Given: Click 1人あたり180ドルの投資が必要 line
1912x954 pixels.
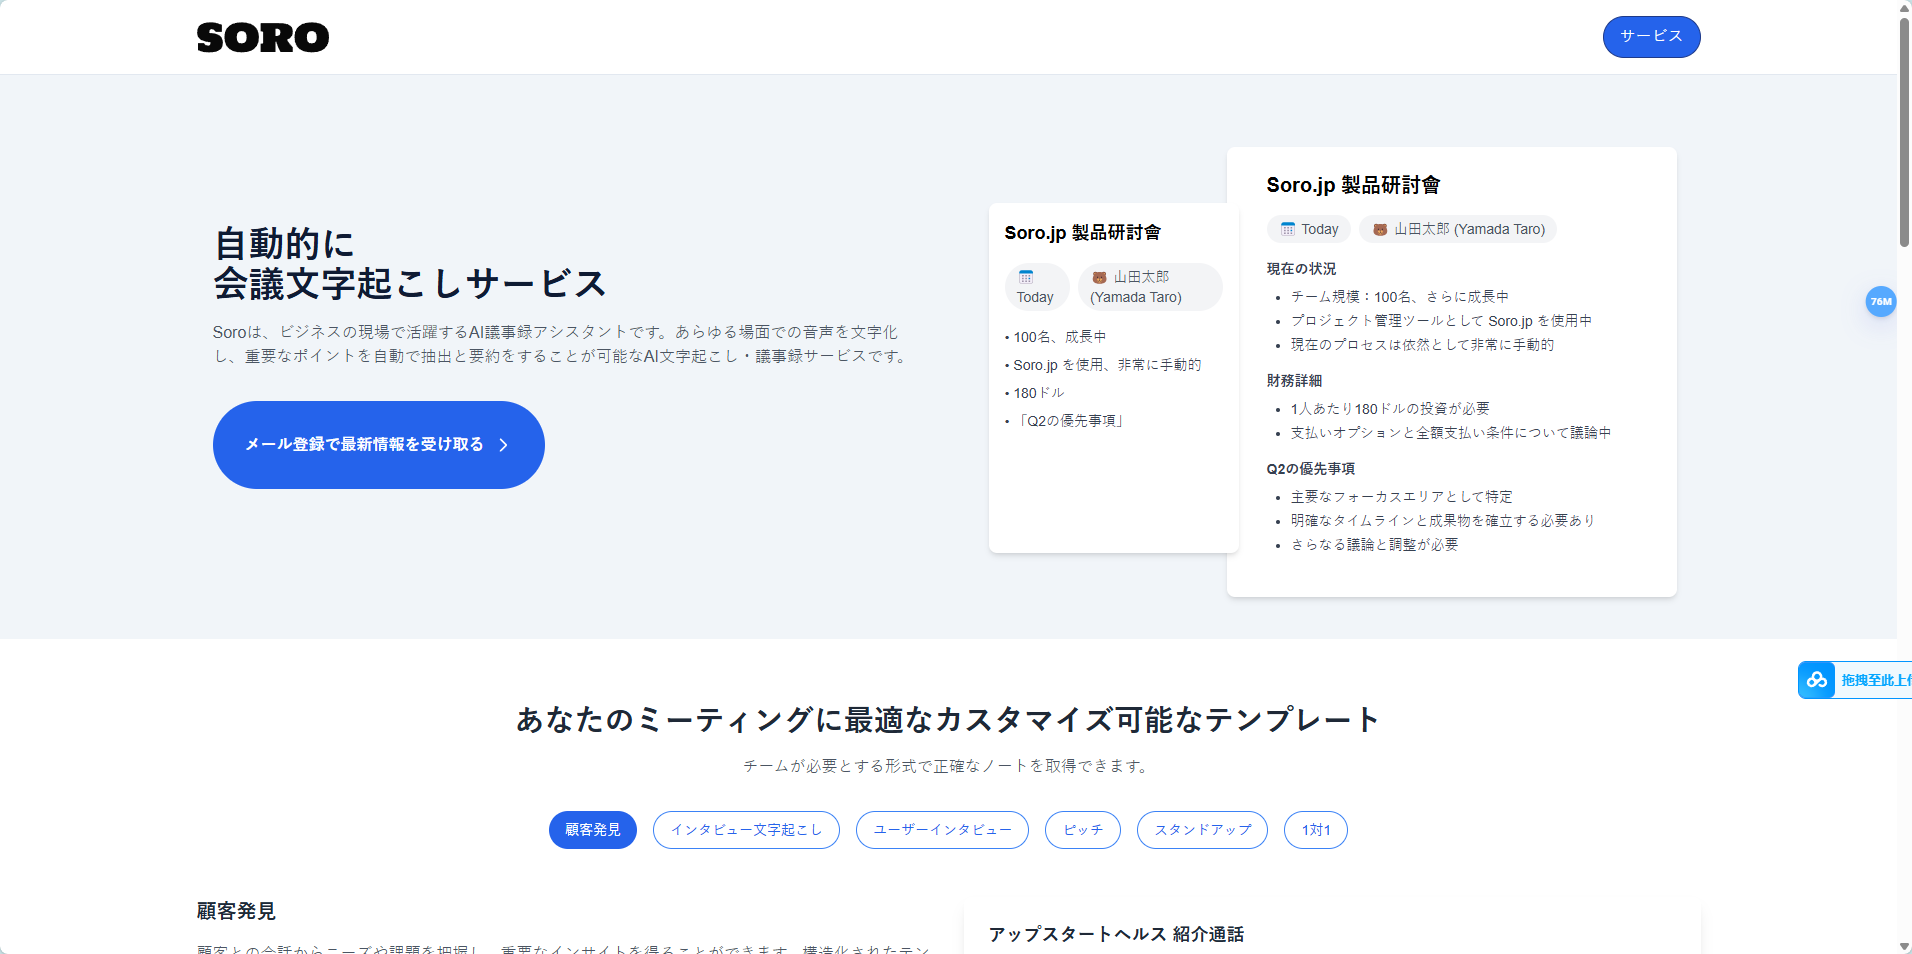Looking at the screenshot, I should click(1390, 409).
